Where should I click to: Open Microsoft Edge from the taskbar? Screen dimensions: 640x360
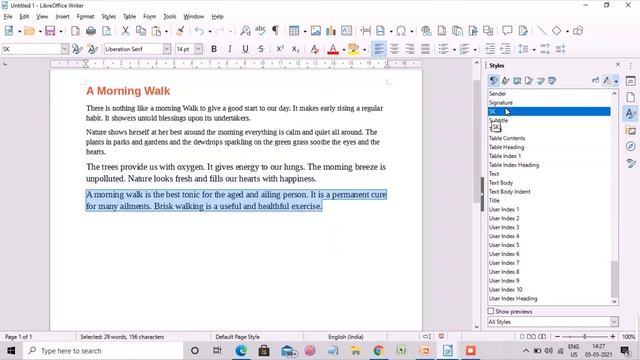241,351
